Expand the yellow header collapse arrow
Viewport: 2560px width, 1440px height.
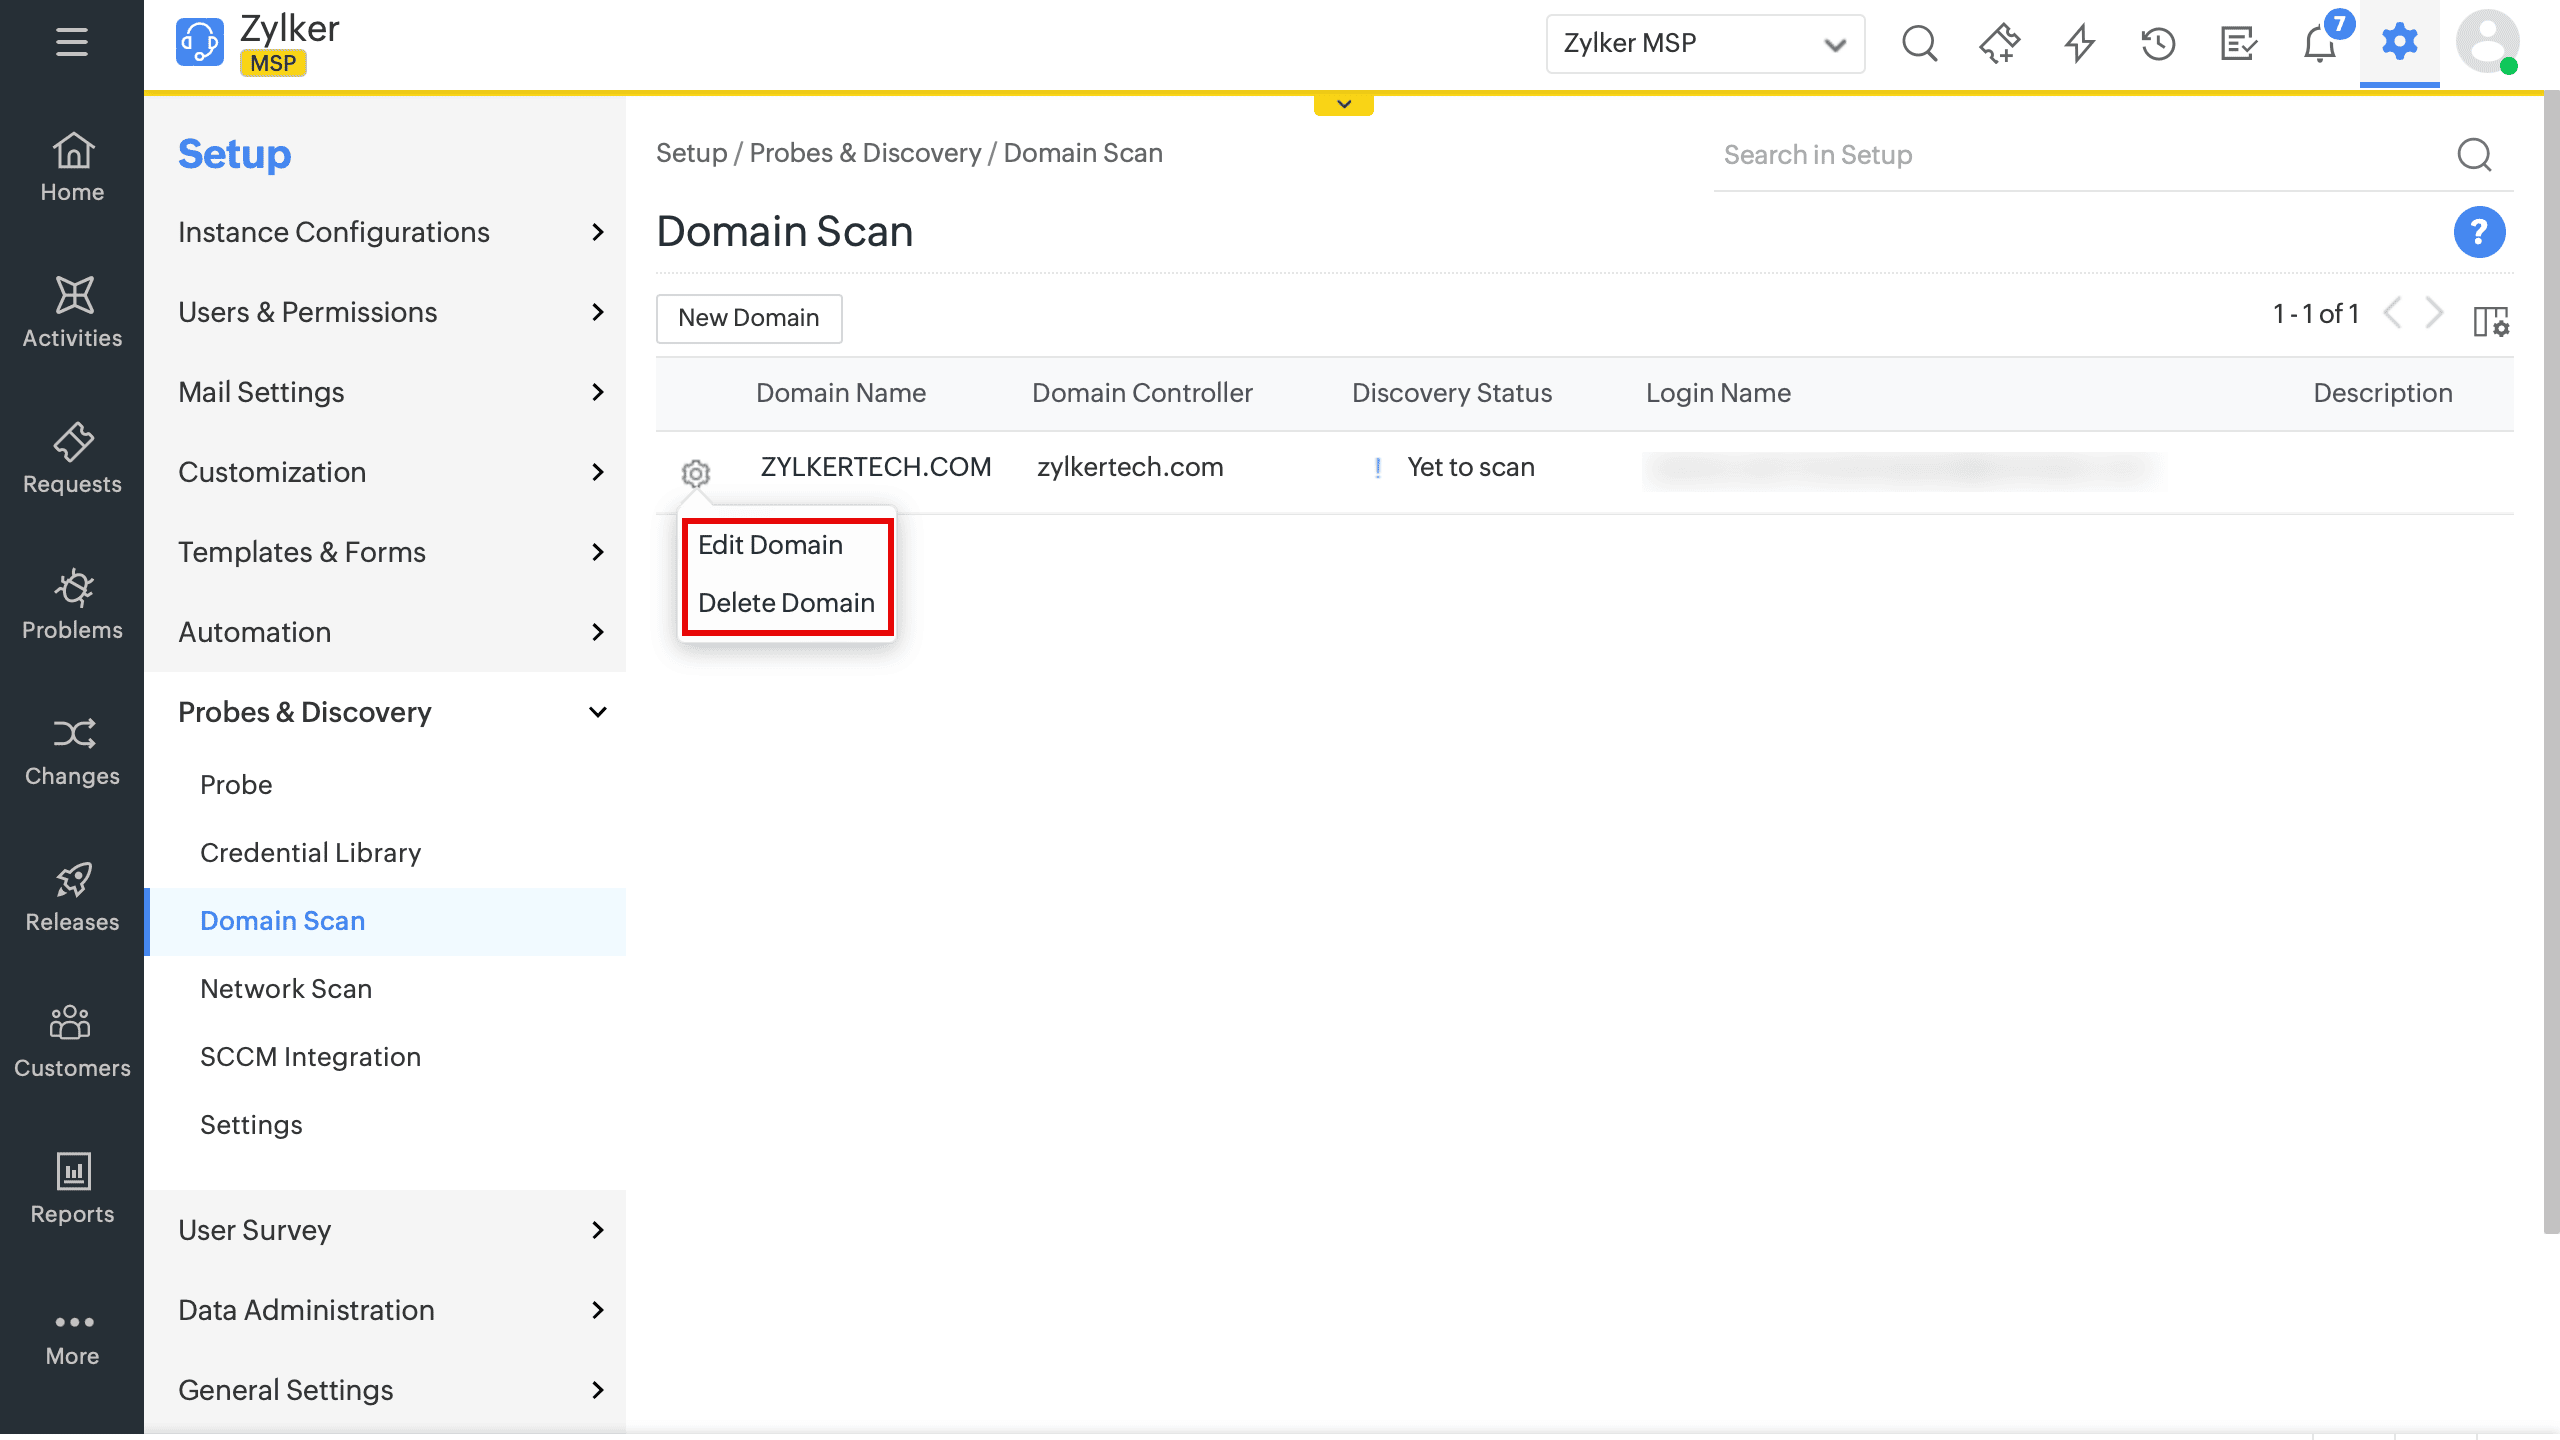coord(1343,104)
